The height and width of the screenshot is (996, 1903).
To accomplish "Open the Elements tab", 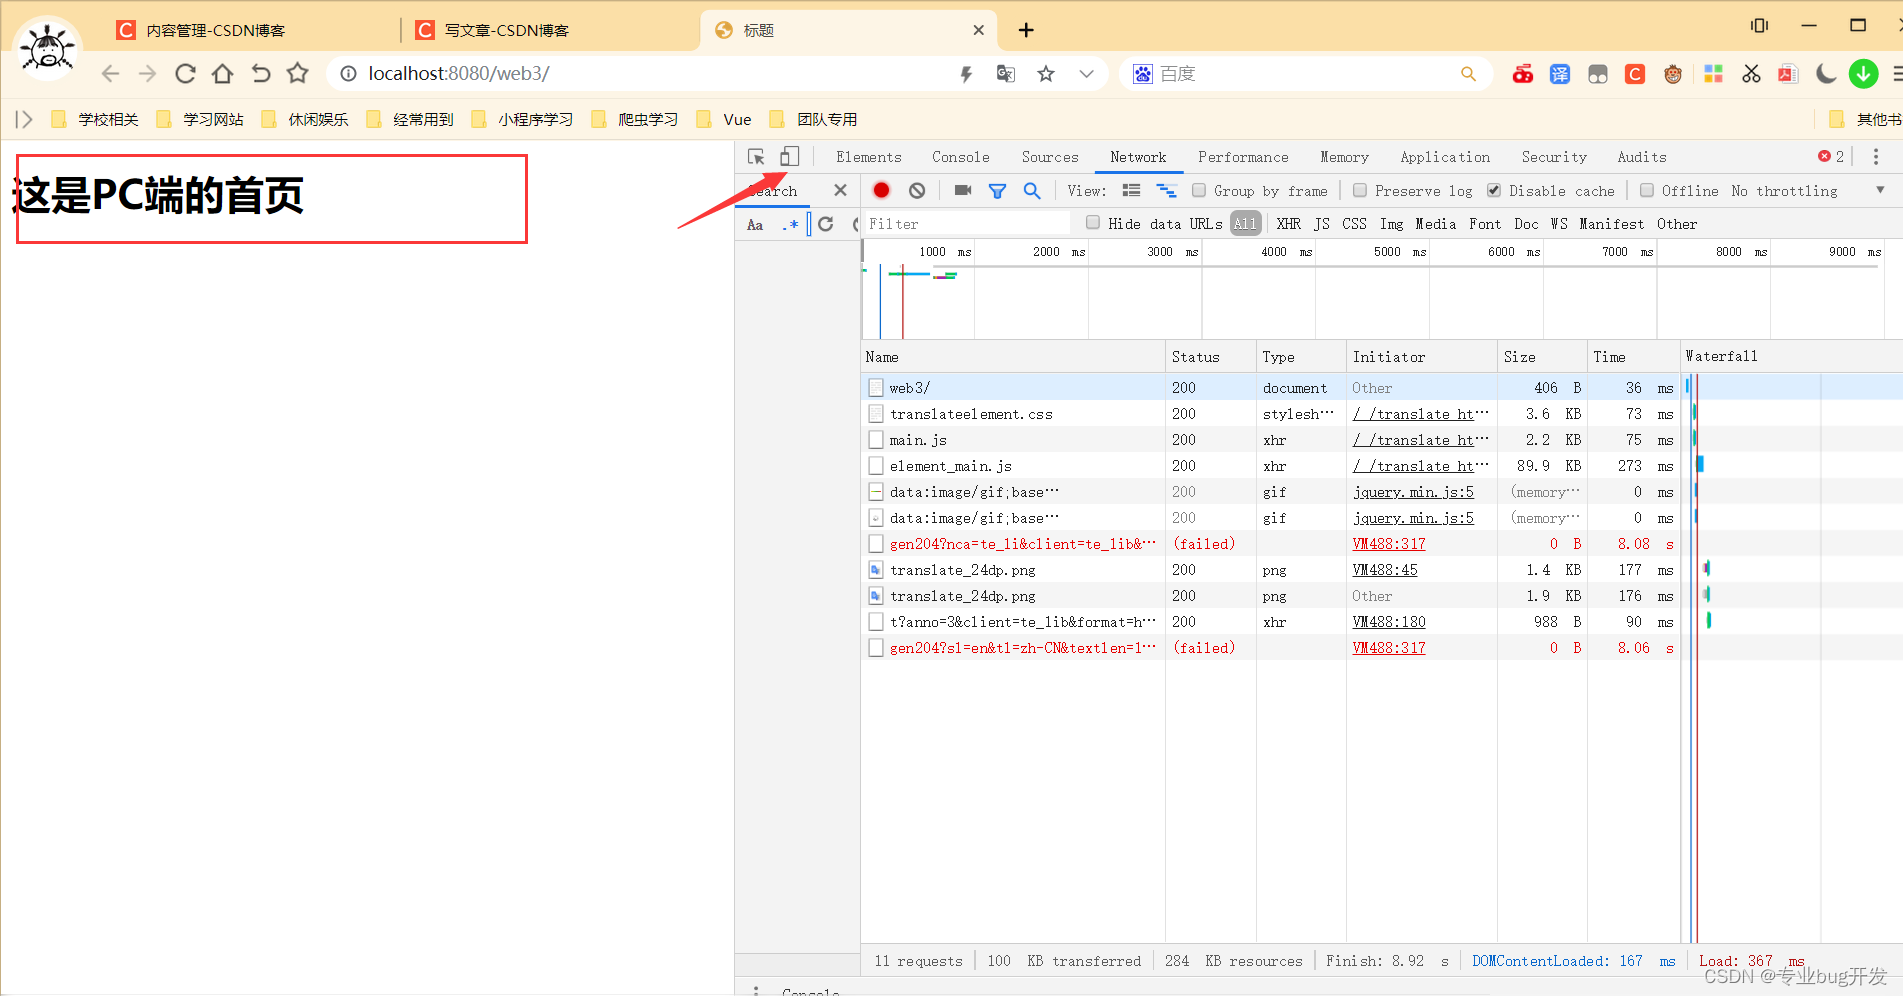I will pyautogui.click(x=869, y=157).
